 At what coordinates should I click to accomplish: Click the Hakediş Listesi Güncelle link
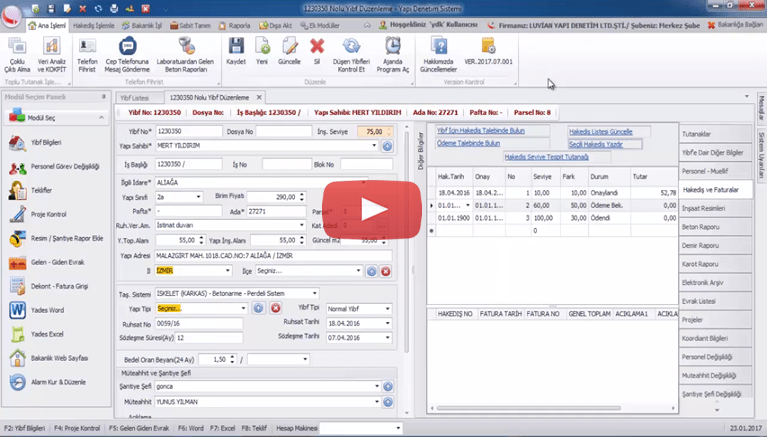pyautogui.click(x=600, y=132)
